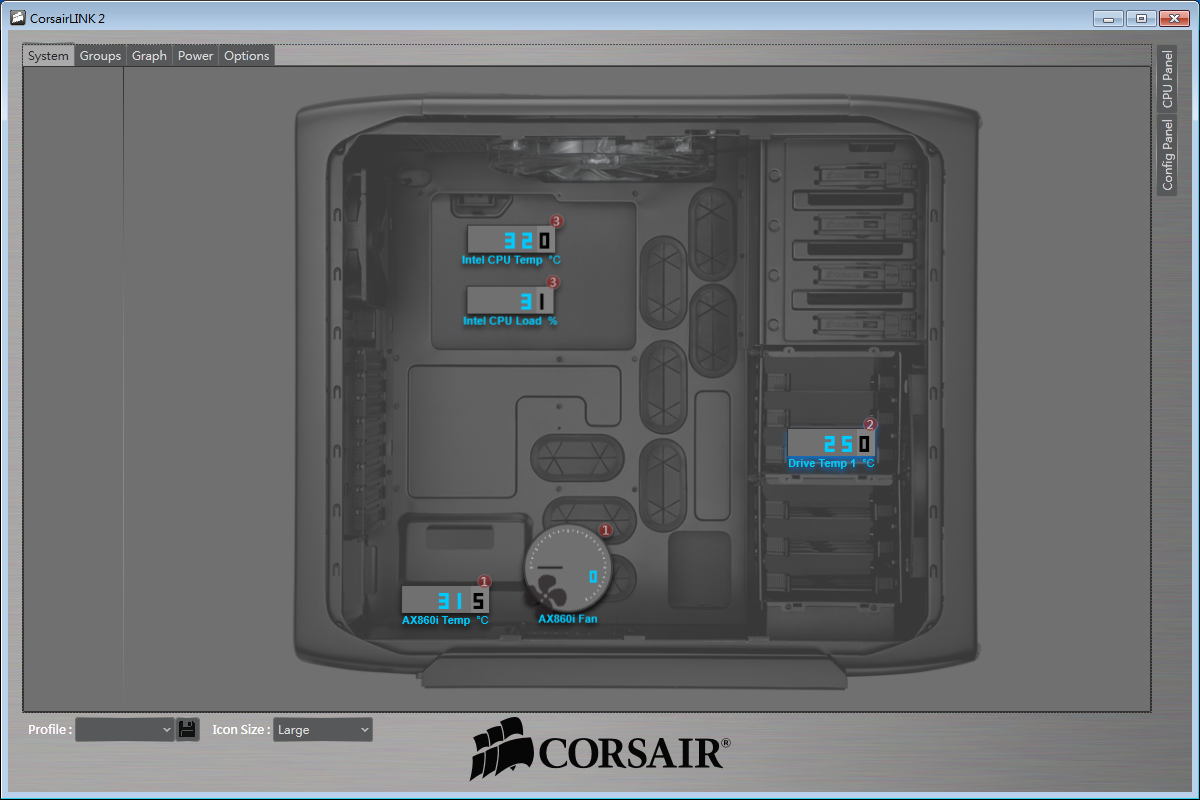Click the Drive Temp 1 °C label
The image size is (1200, 800).
[x=831, y=463]
